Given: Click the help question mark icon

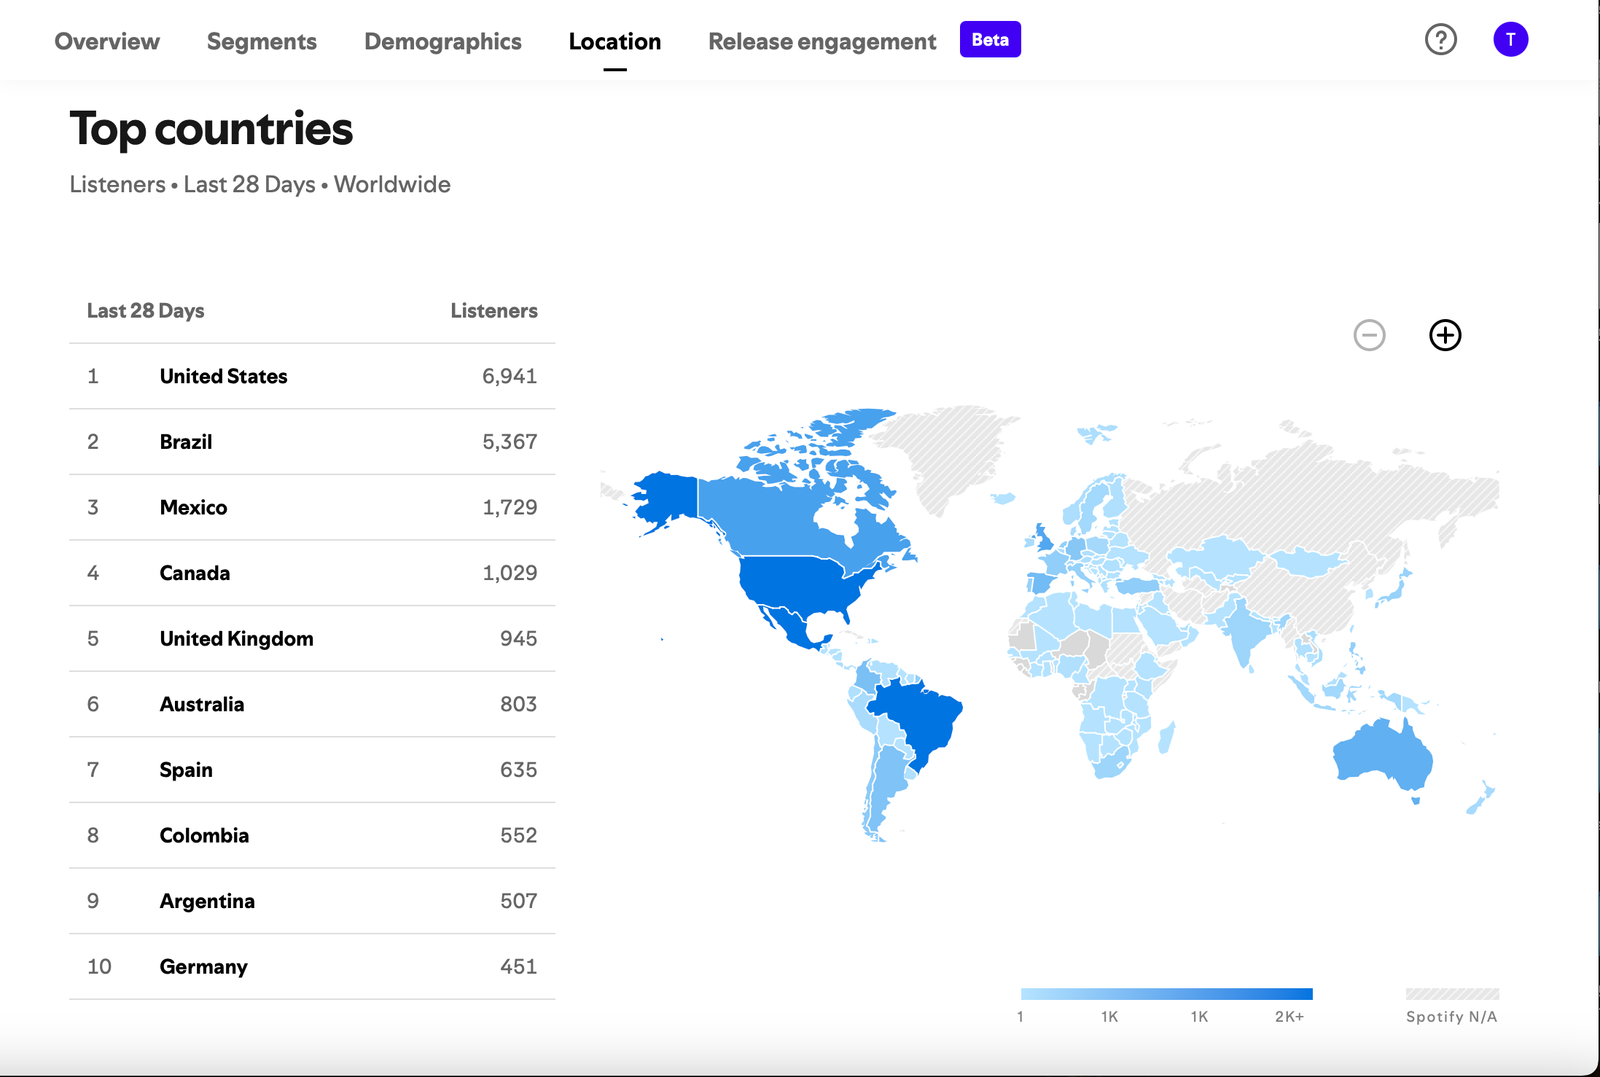Looking at the screenshot, I should point(1440,40).
